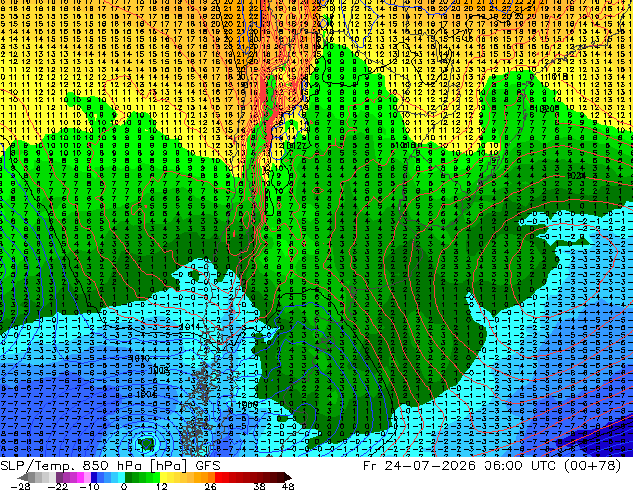Click the '-10' label on the temperature legend

tap(90, 486)
